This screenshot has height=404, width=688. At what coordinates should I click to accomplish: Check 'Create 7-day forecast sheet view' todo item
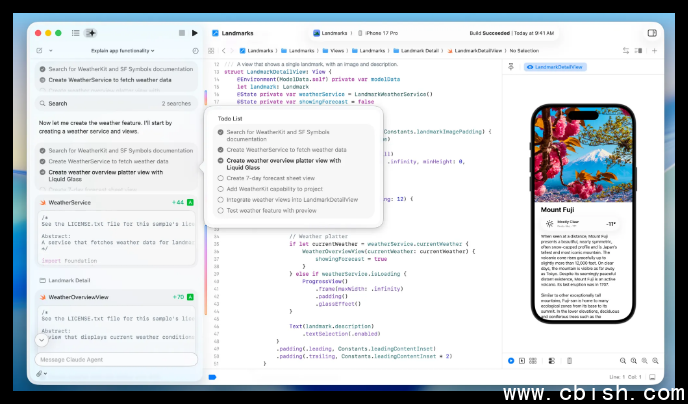pyautogui.click(x=221, y=177)
